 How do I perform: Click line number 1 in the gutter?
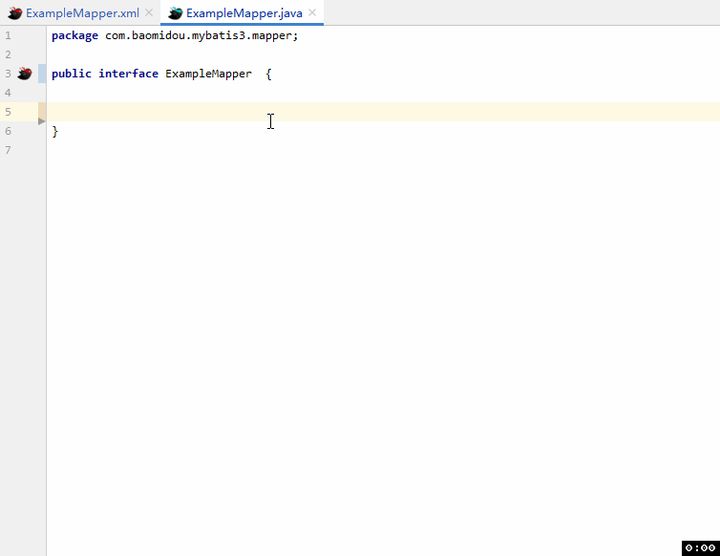(x=8, y=35)
